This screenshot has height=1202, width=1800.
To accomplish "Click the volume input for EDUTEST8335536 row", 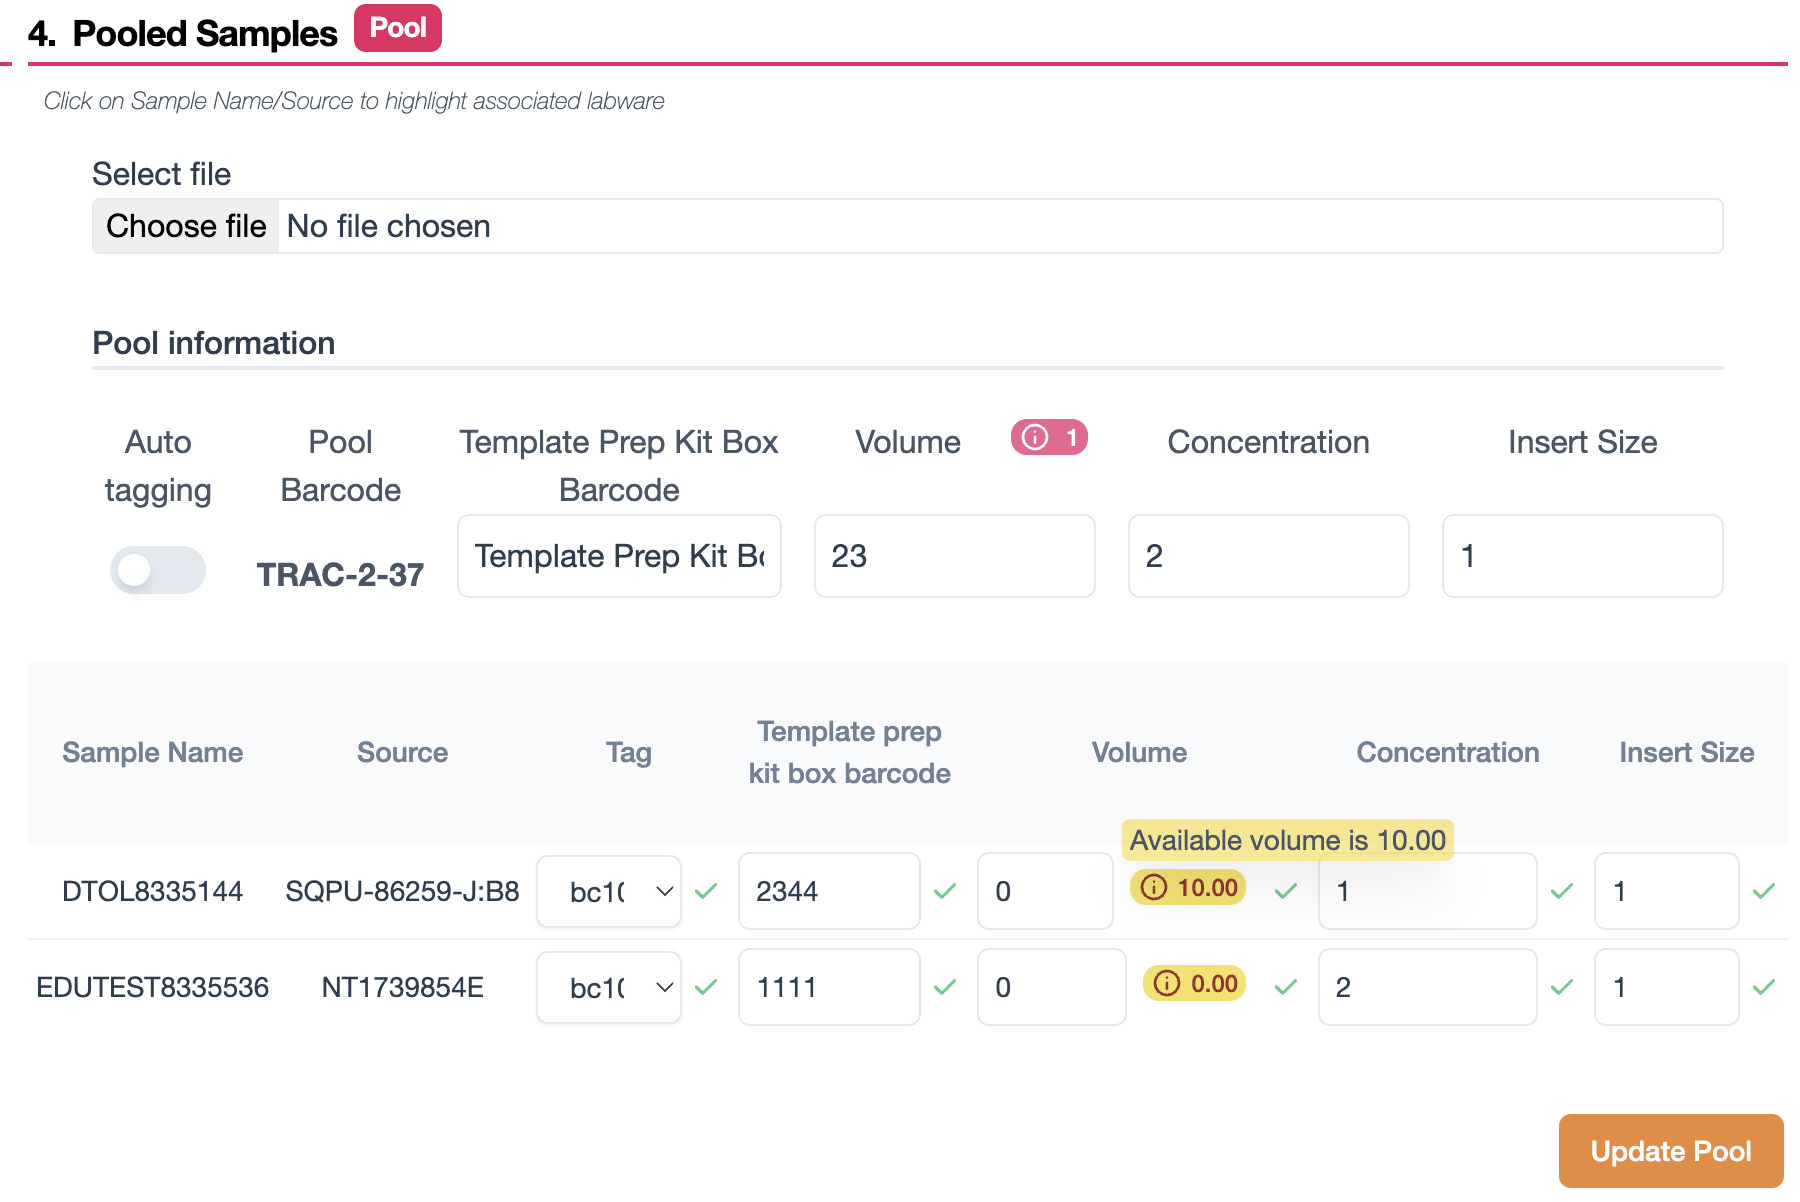I will tap(1051, 987).
